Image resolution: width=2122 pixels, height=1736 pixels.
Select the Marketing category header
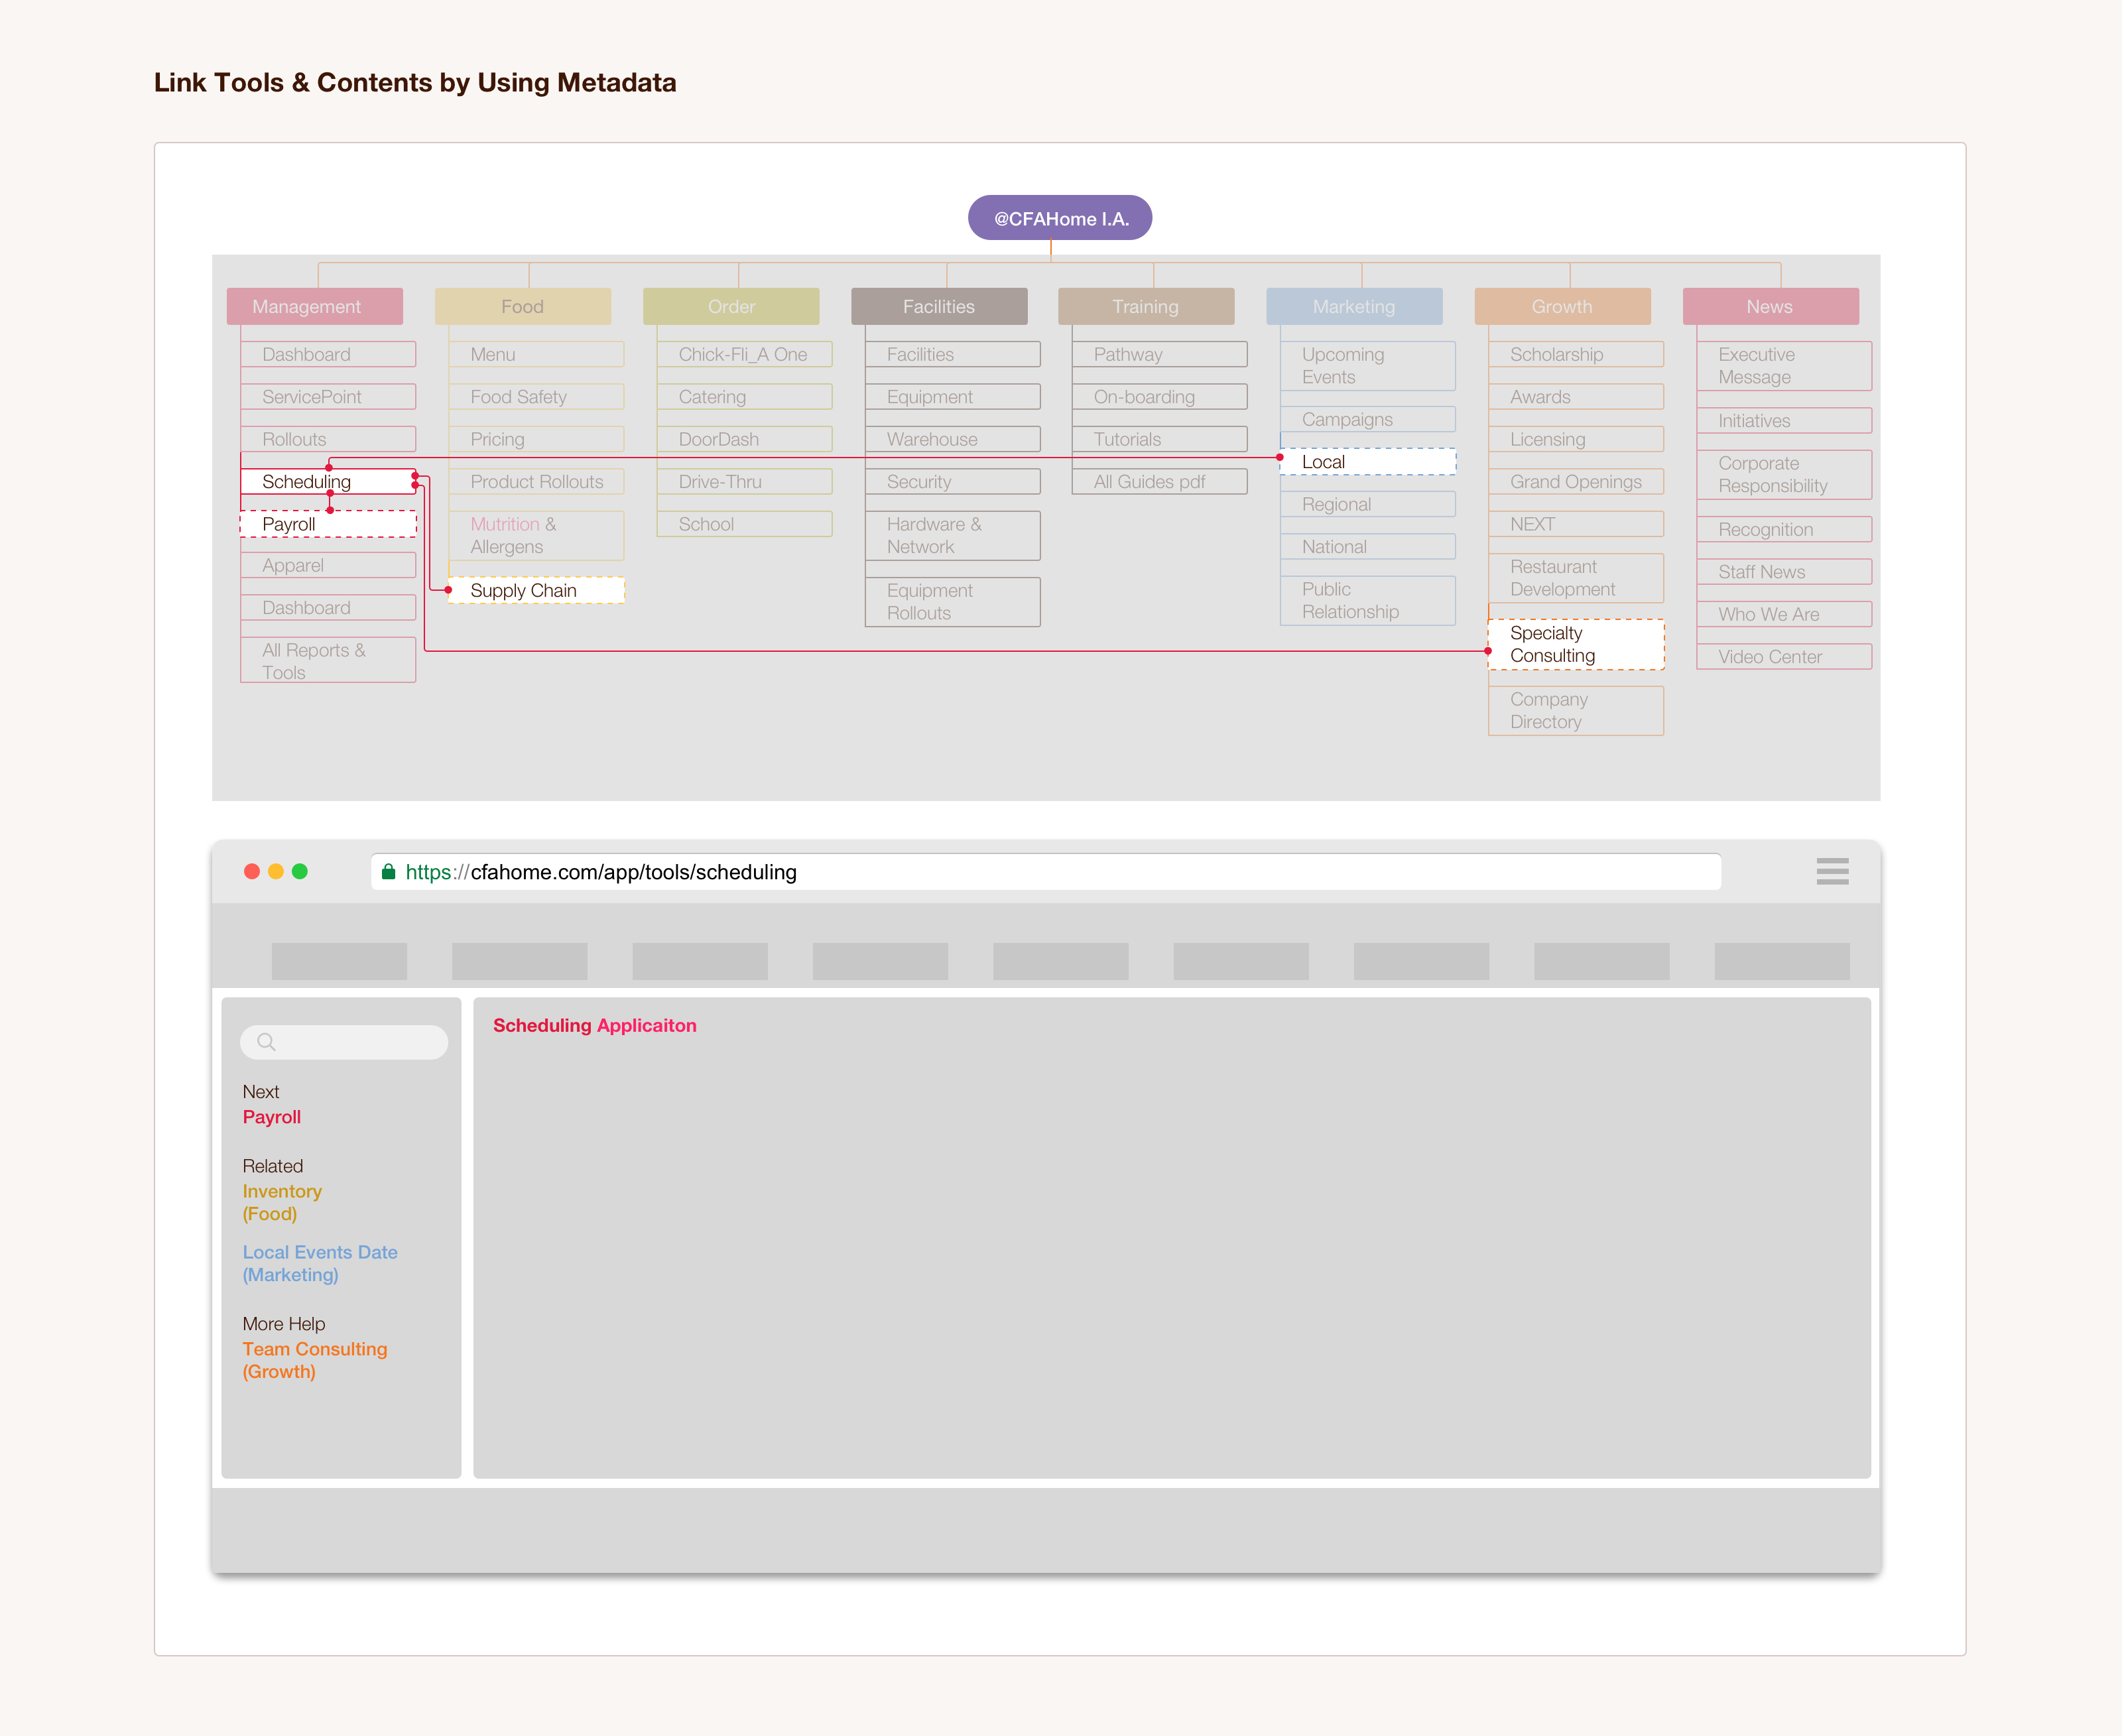1353,306
